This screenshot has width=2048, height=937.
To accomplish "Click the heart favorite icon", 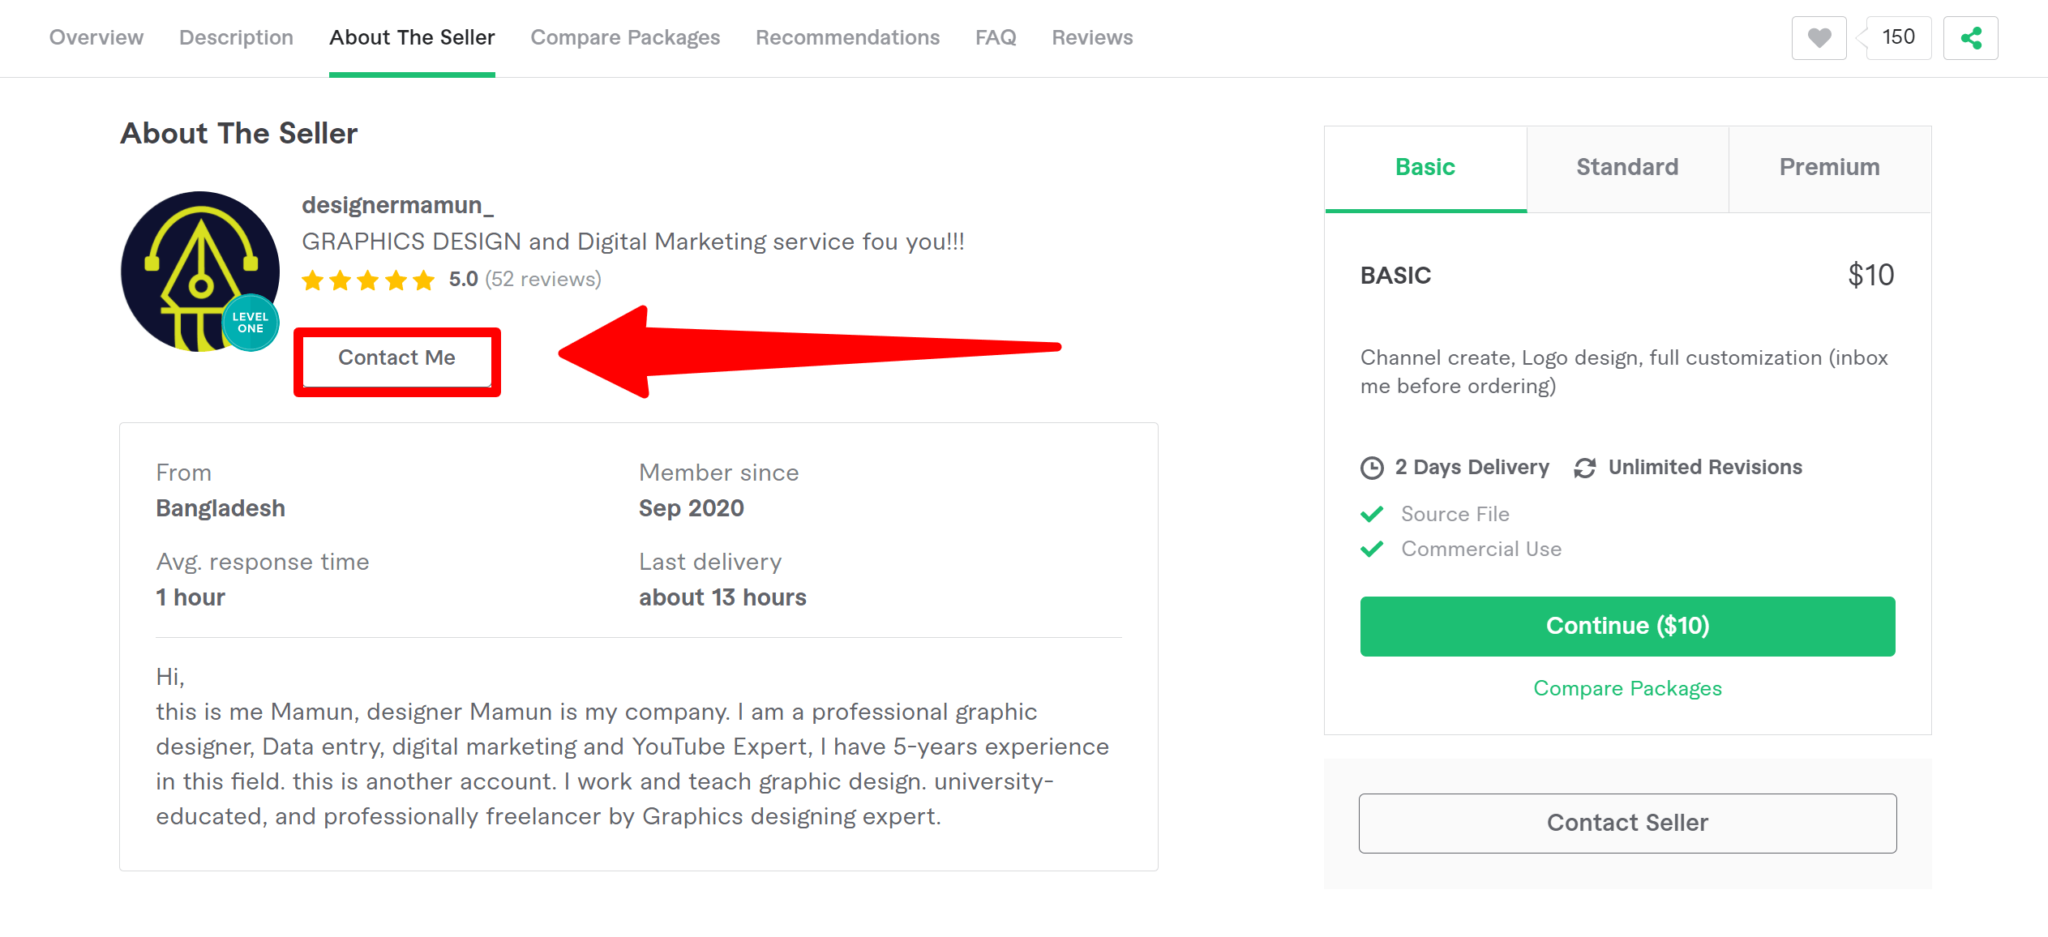I will pos(1819,38).
